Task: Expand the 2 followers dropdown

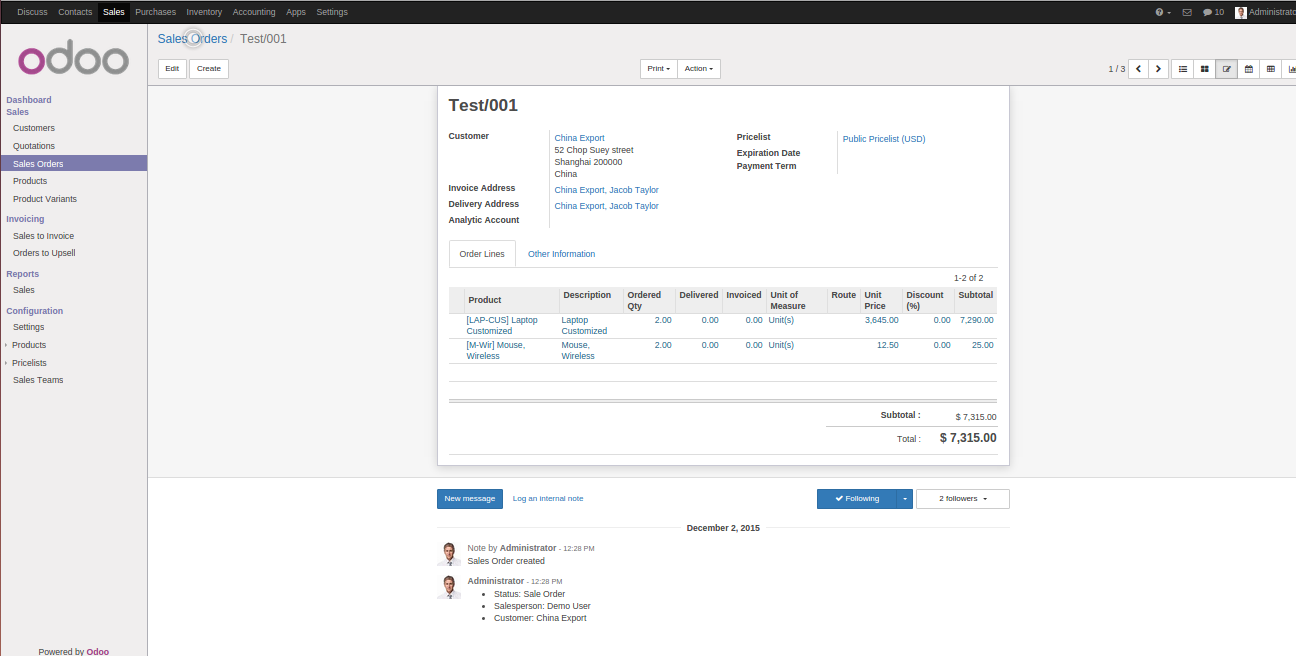Action: coord(962,499)
